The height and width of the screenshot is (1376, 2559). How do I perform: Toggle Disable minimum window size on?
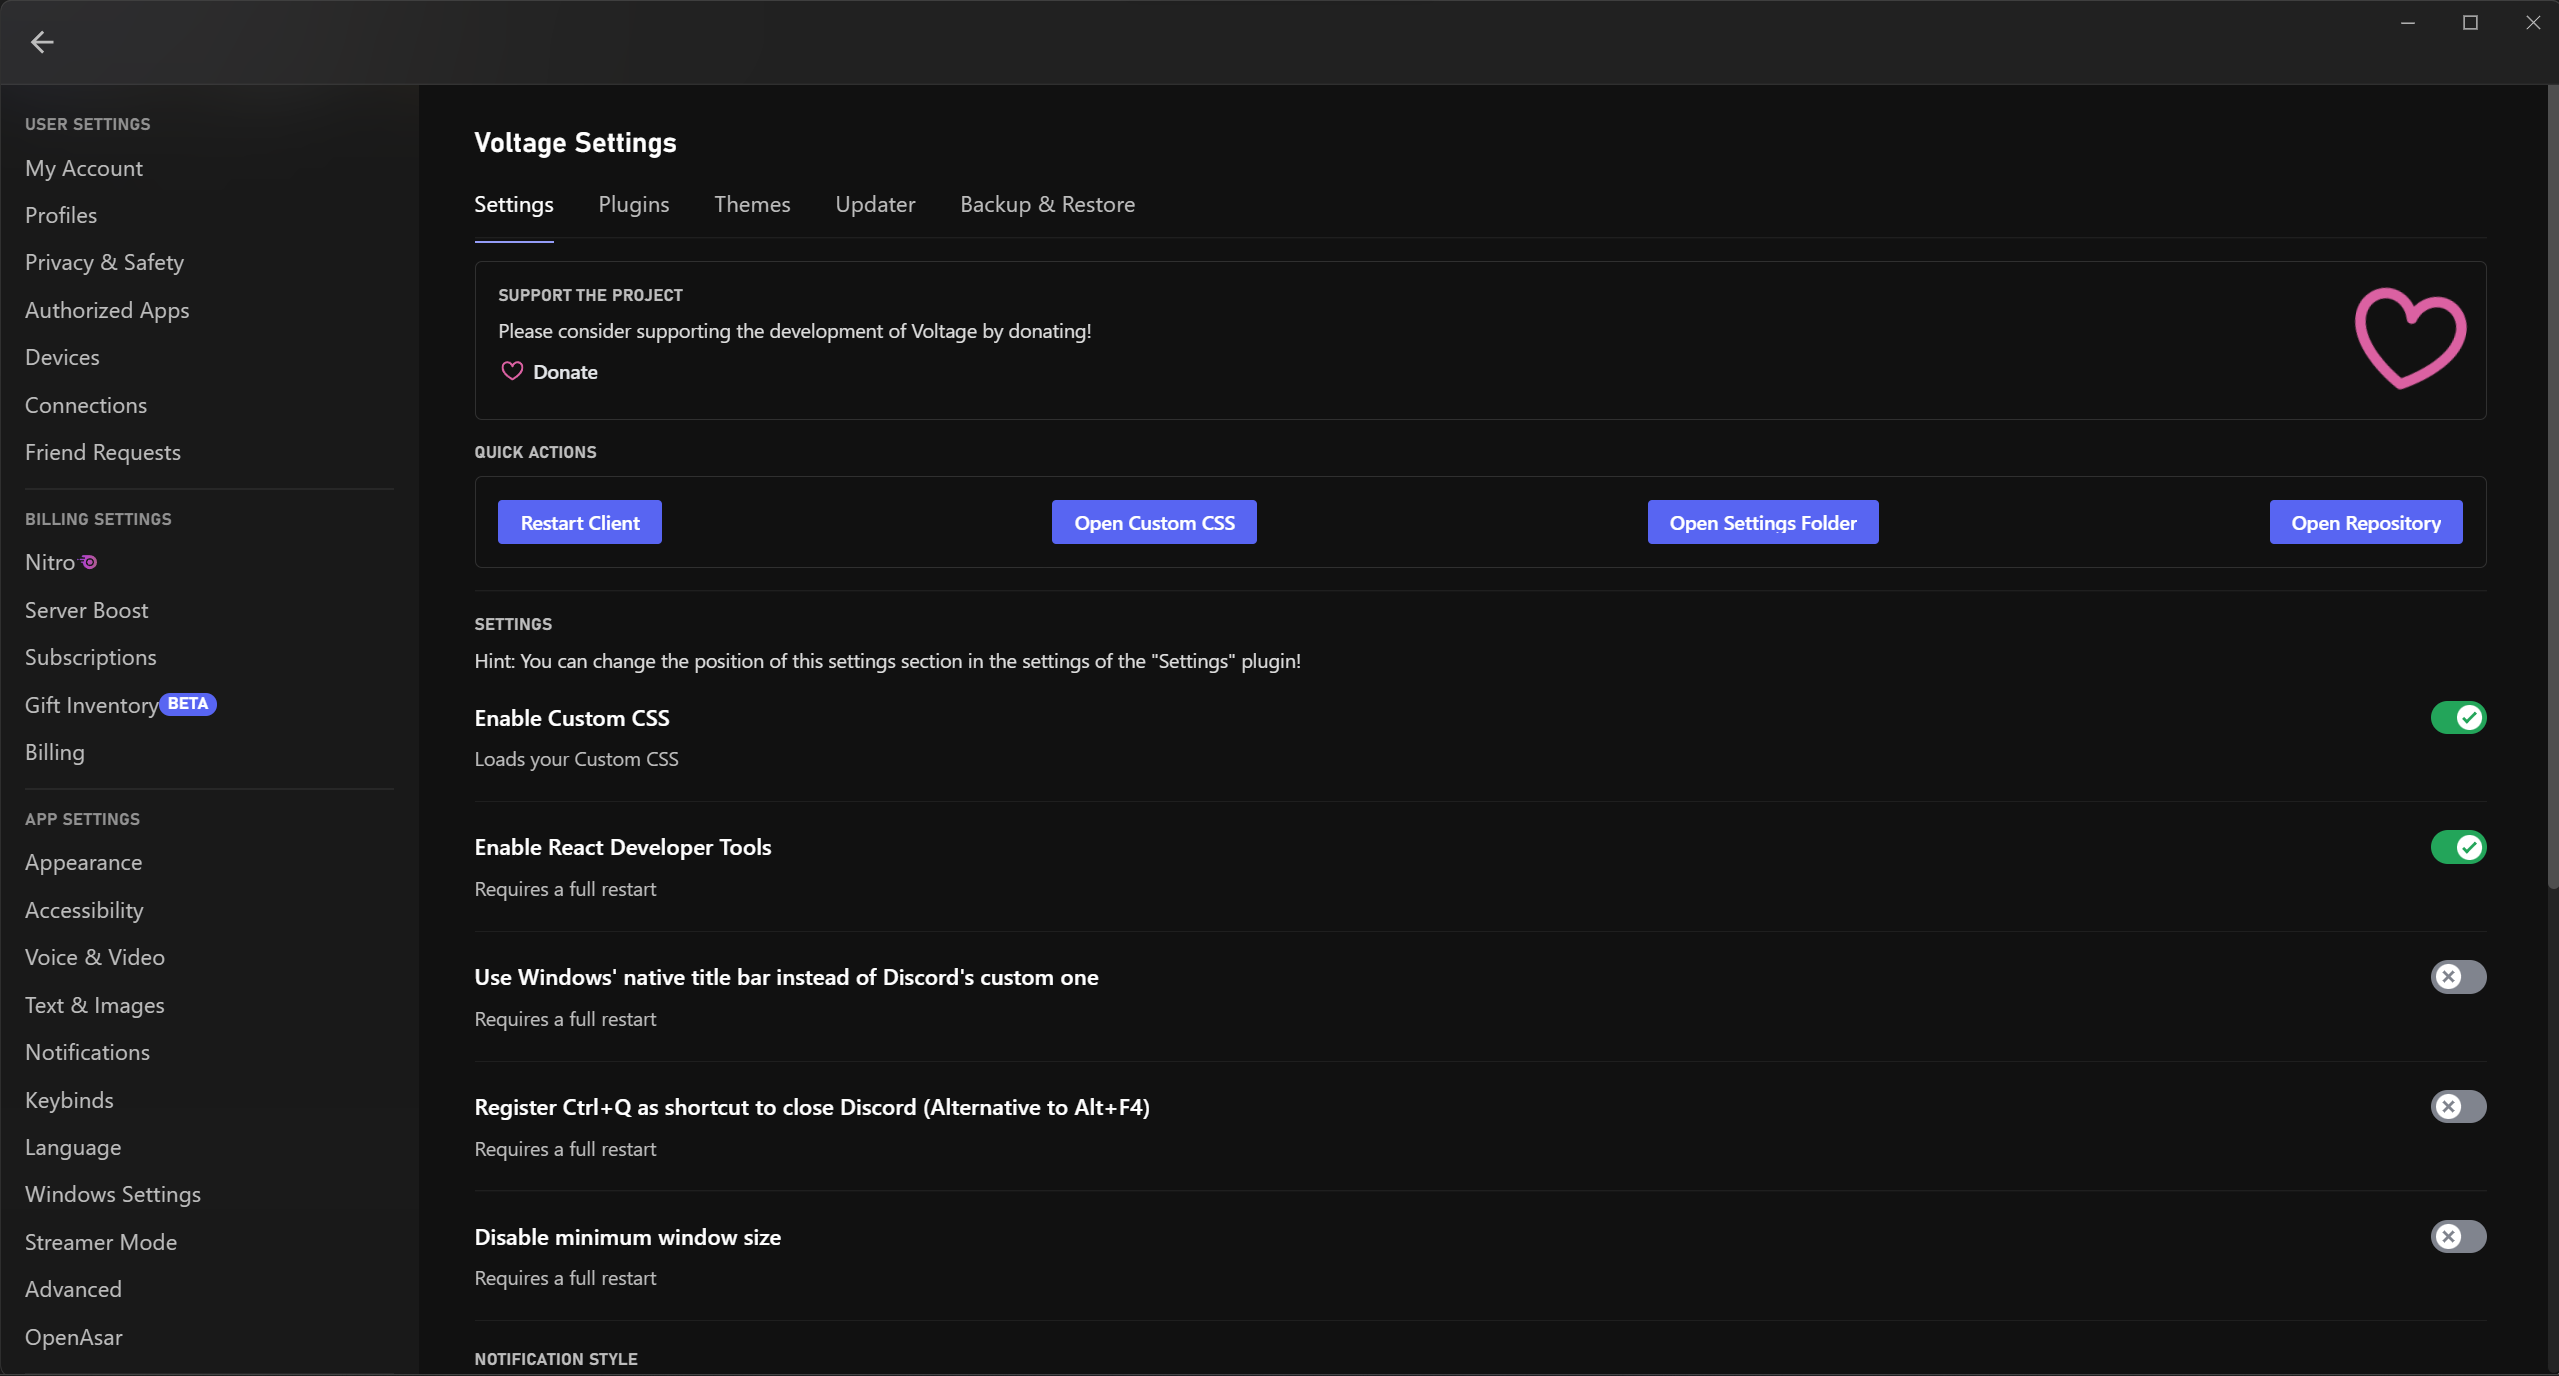click(x=2458, y=1237)
